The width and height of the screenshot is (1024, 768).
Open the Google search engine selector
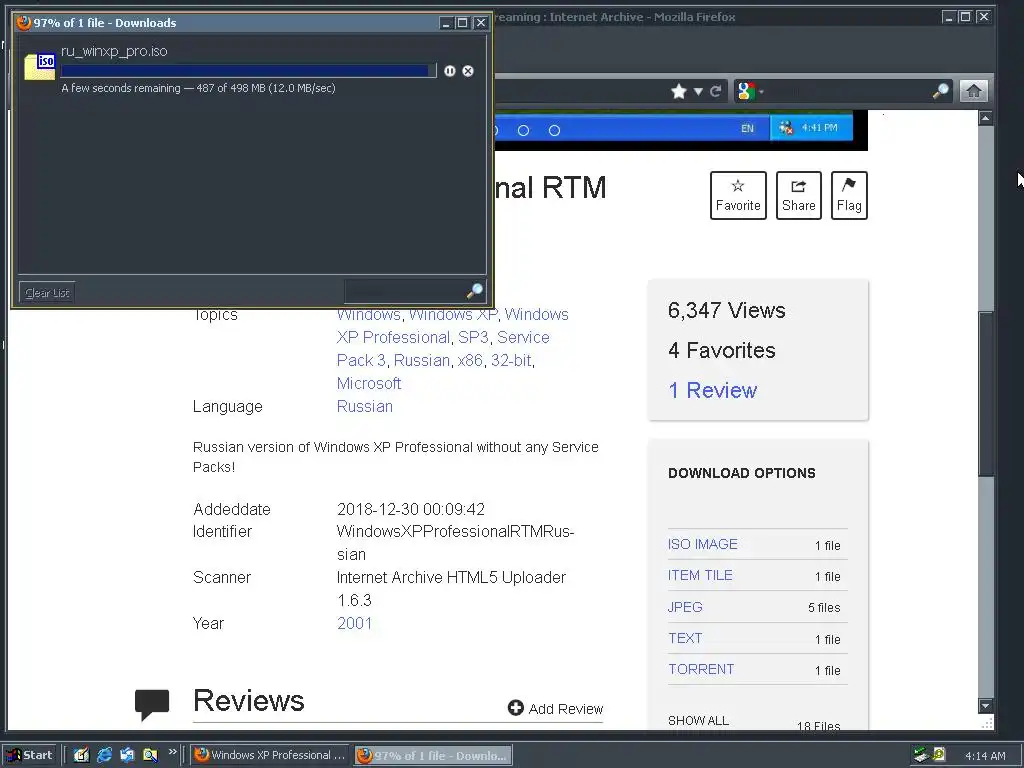750,91
